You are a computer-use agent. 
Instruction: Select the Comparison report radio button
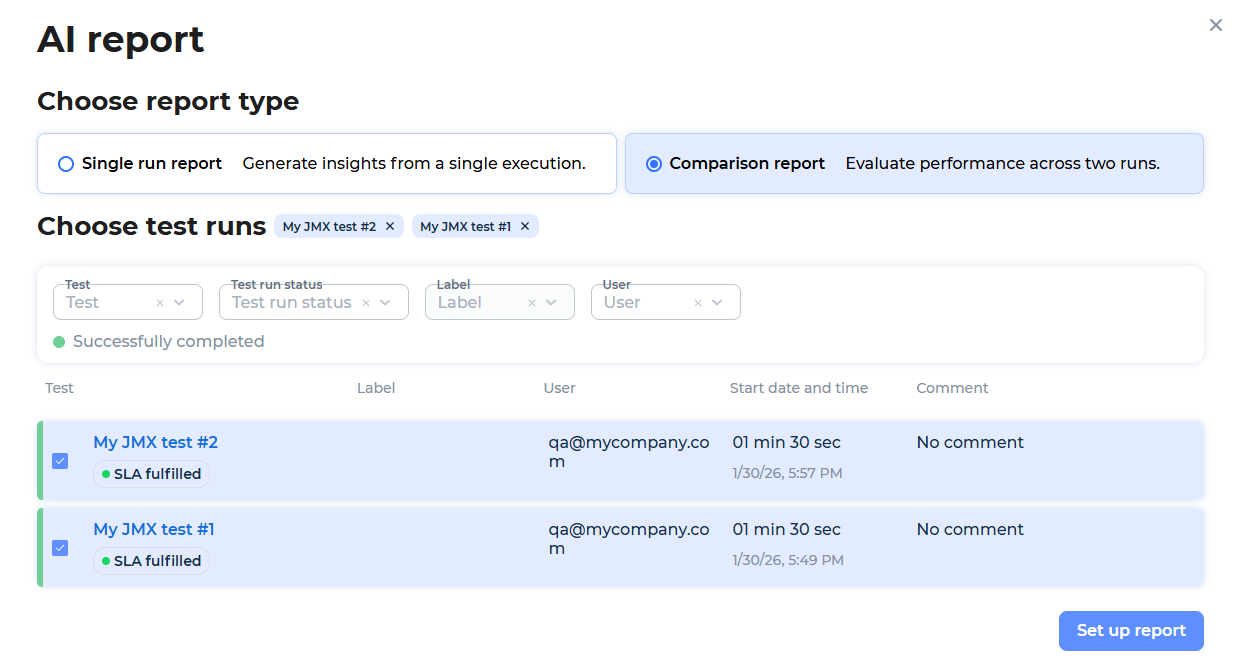pyautogui.click(x=654, y=164)
